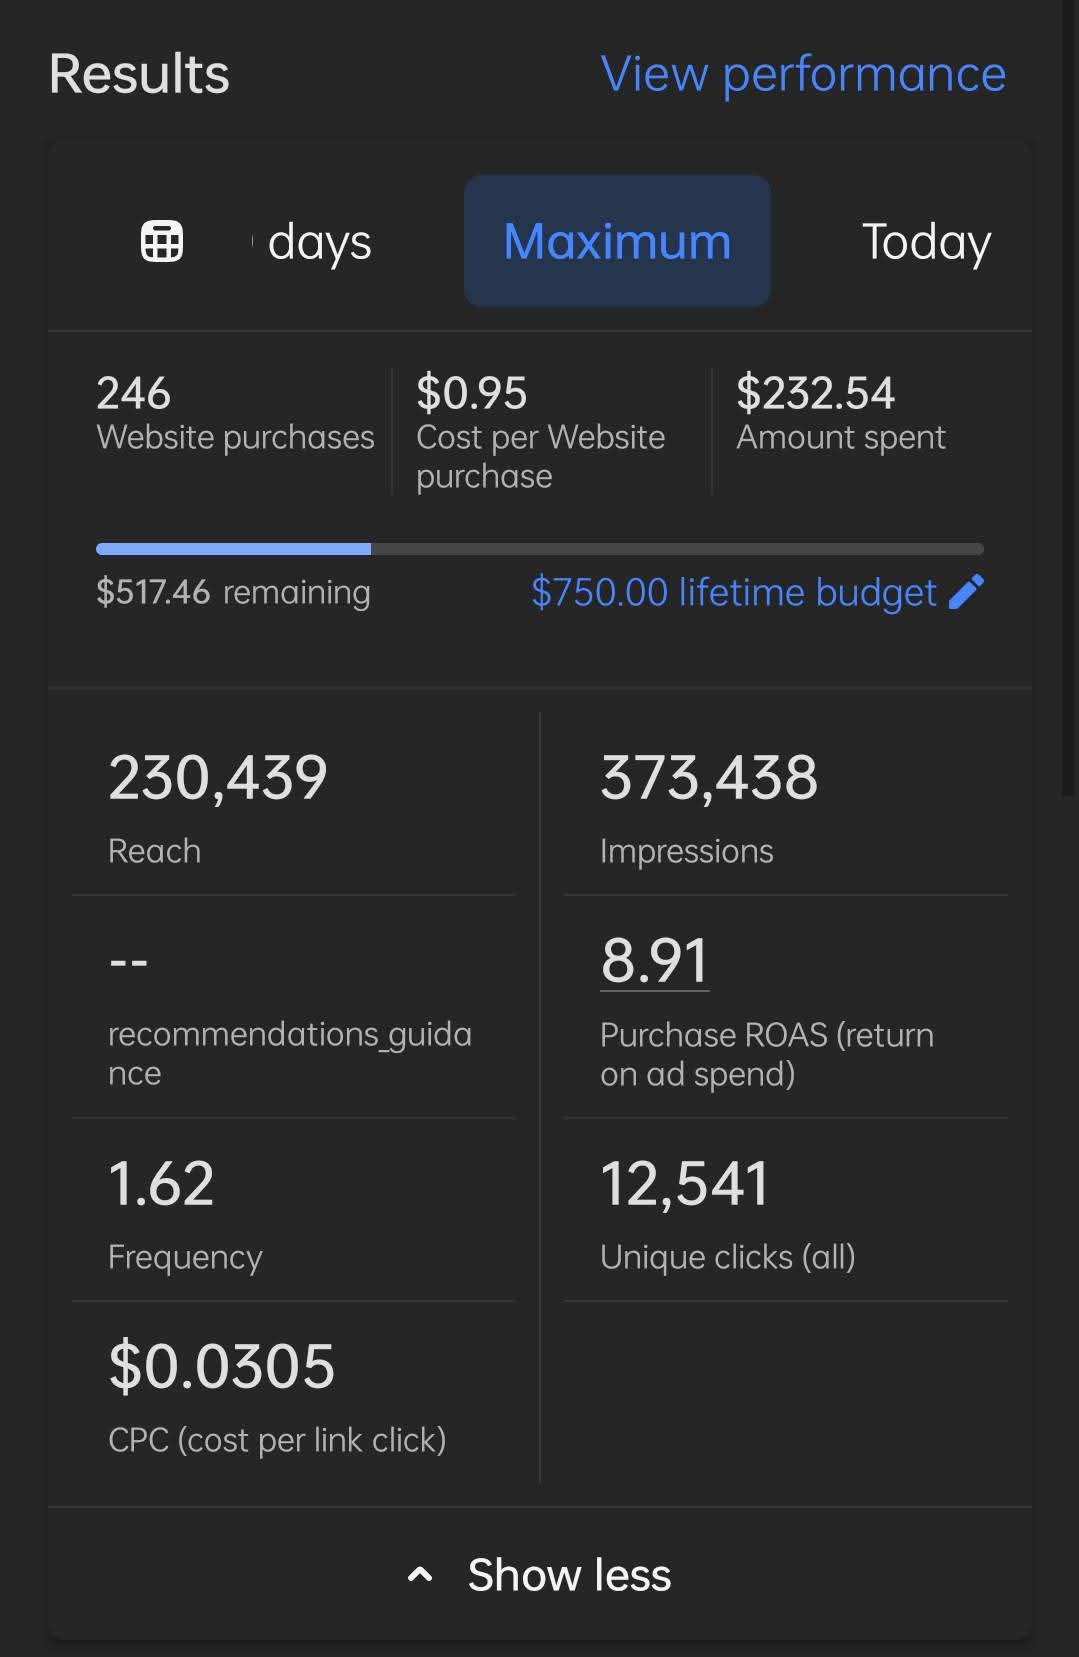Select the Maximum time range tab
Viewport: 1079px width, 1657px height.
point(617,241)
